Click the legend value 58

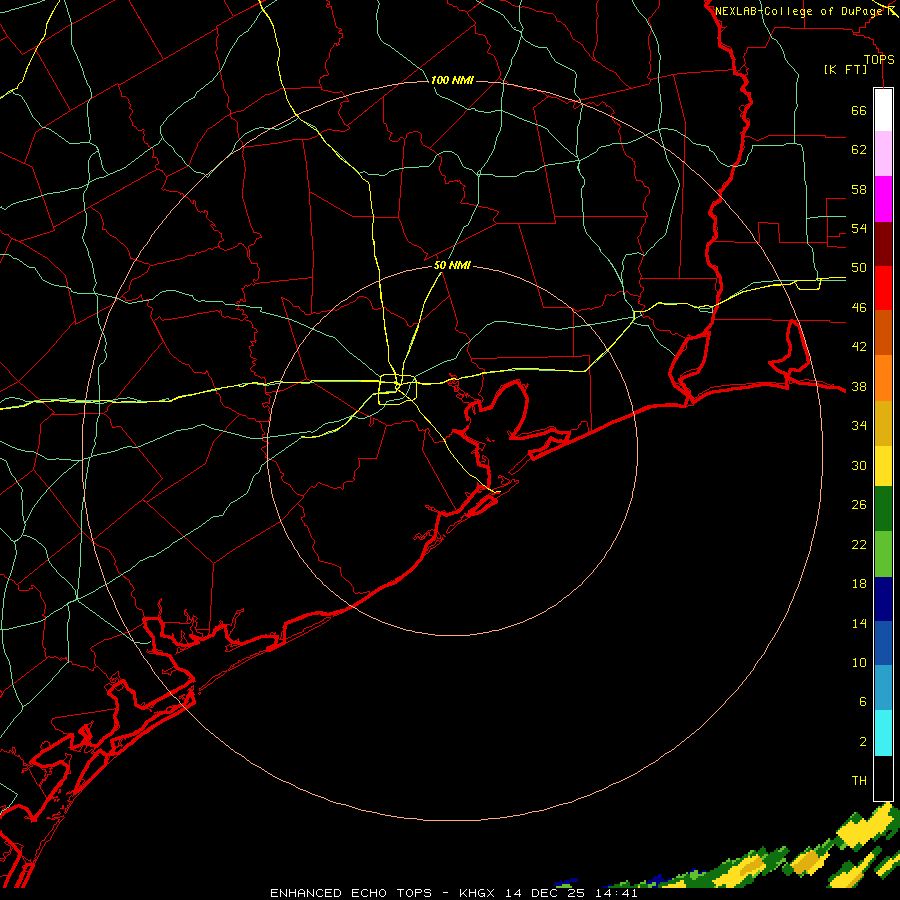point(859,189)
